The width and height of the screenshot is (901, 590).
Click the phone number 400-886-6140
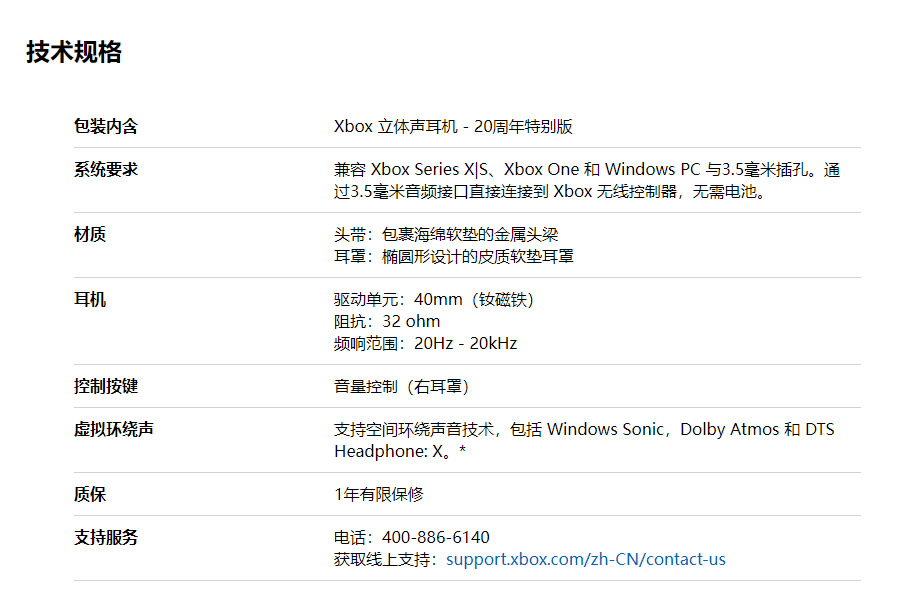[436, 537]
